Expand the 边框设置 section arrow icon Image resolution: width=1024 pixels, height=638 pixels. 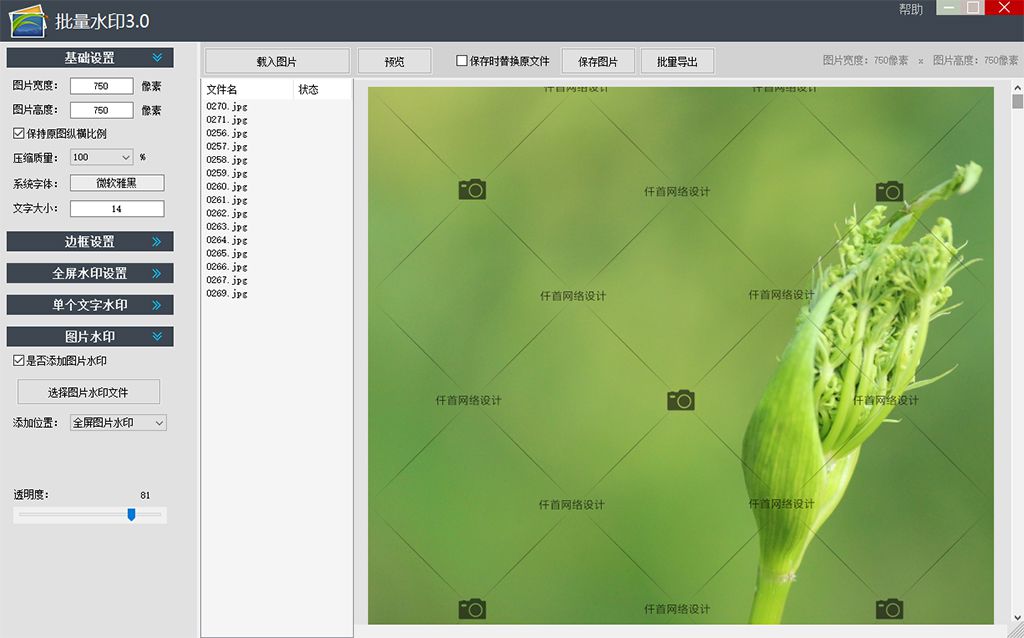click(x=157, y=242)
